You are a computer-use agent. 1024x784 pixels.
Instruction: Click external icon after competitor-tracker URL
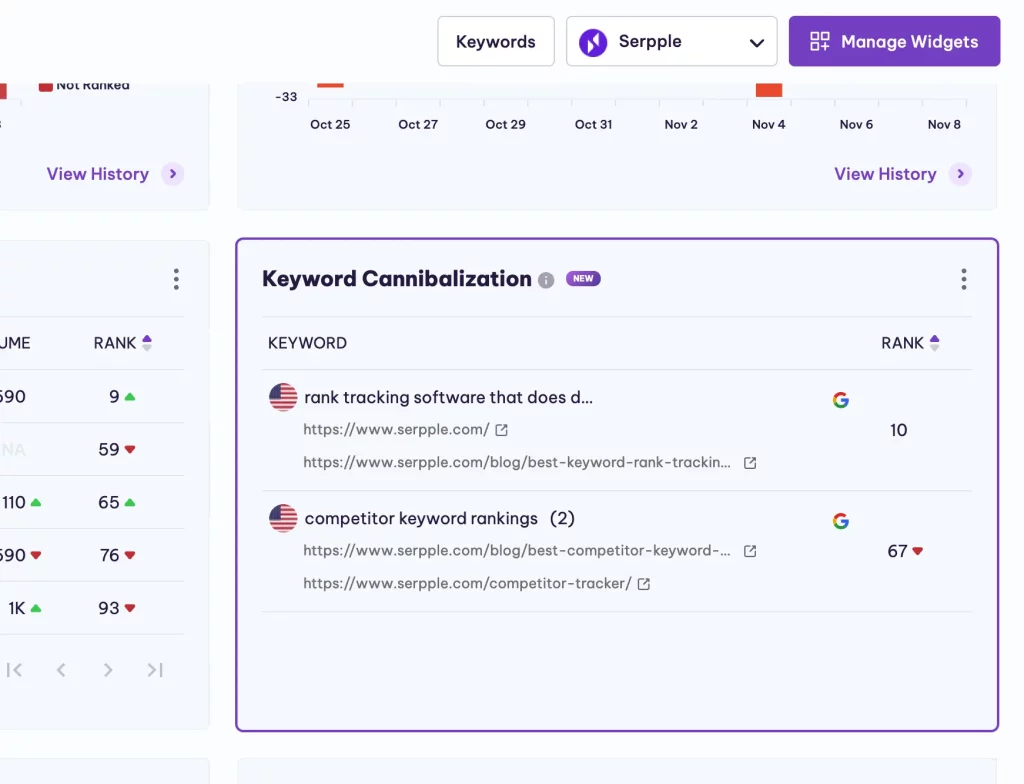tap(644, 583)
